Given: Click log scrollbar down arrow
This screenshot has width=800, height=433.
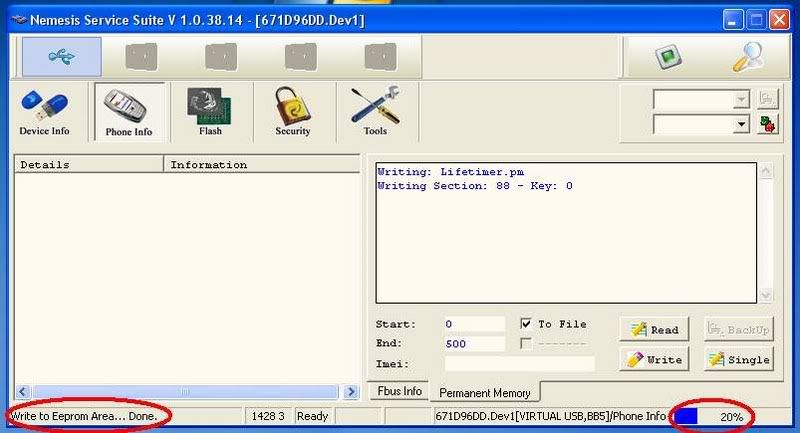Looking at the screenshot, I should [765, 295].
